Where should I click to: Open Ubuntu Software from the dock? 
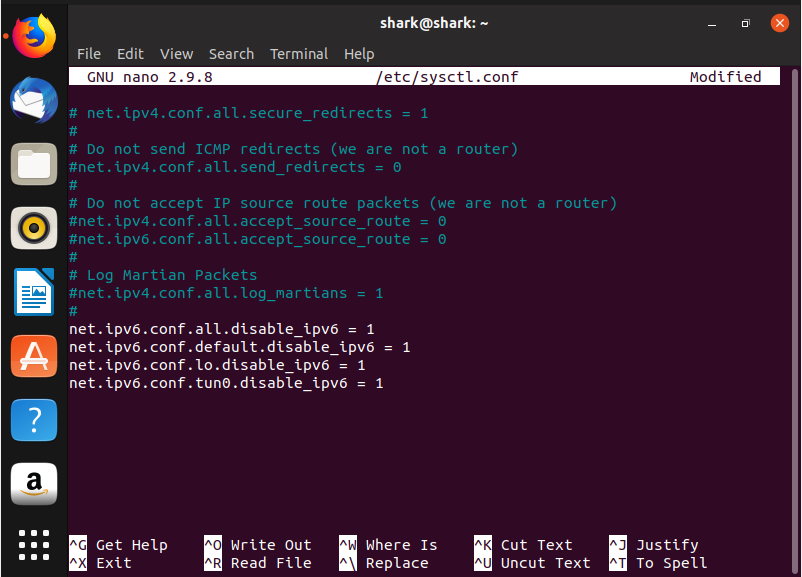[x=33, y=356]
